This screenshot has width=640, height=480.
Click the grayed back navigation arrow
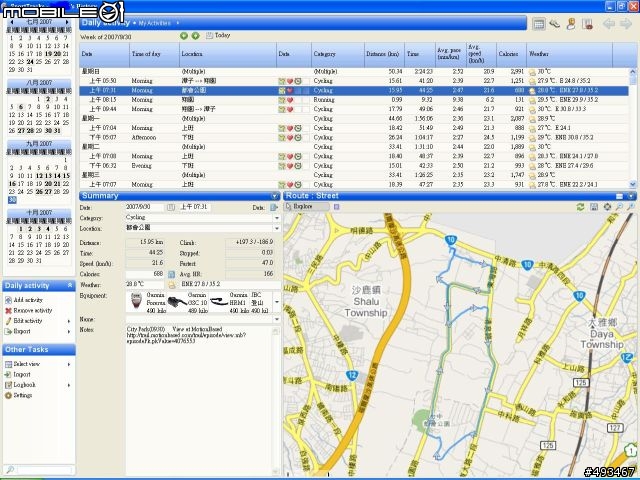[x=609, y=24]
